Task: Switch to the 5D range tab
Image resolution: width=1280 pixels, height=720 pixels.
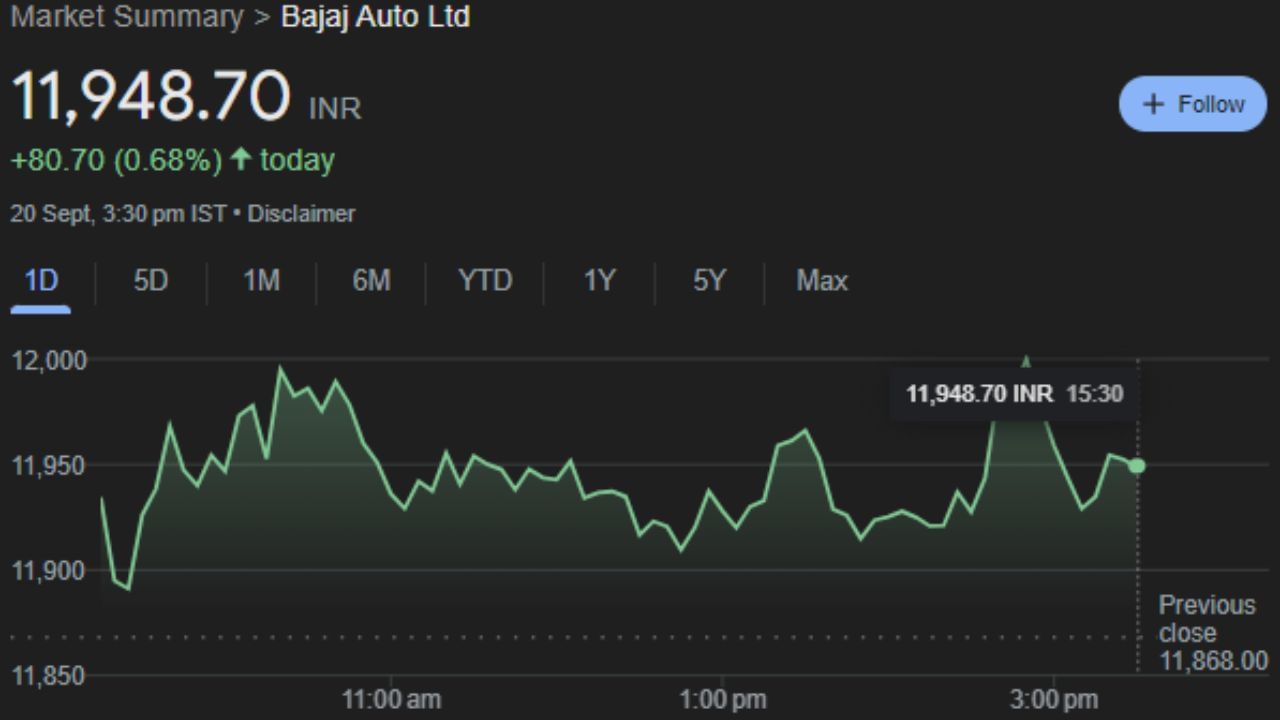Action: point(151,281)
